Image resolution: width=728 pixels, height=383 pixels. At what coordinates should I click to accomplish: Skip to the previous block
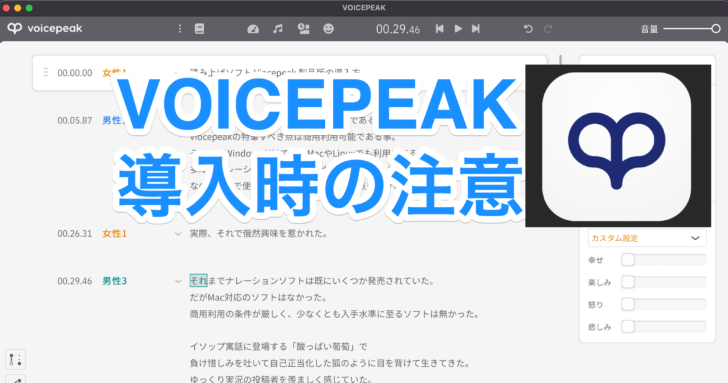(439, 29)
